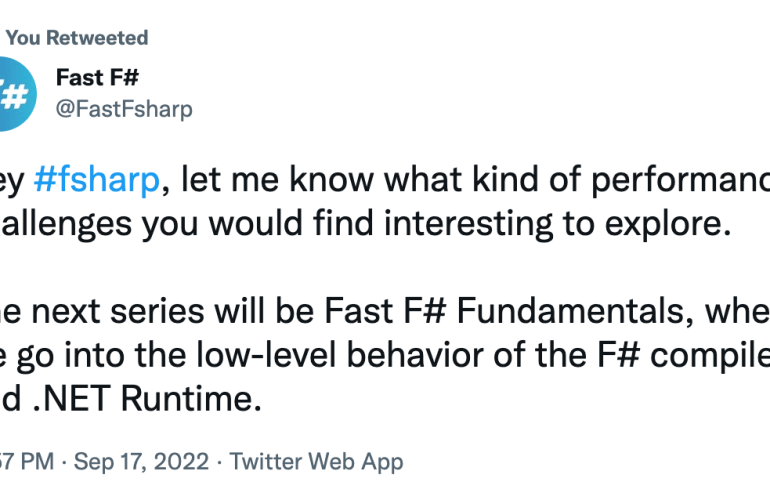Click the tweet's PM posting time
This screenshot has height=500, width=770.
(20, 462)
